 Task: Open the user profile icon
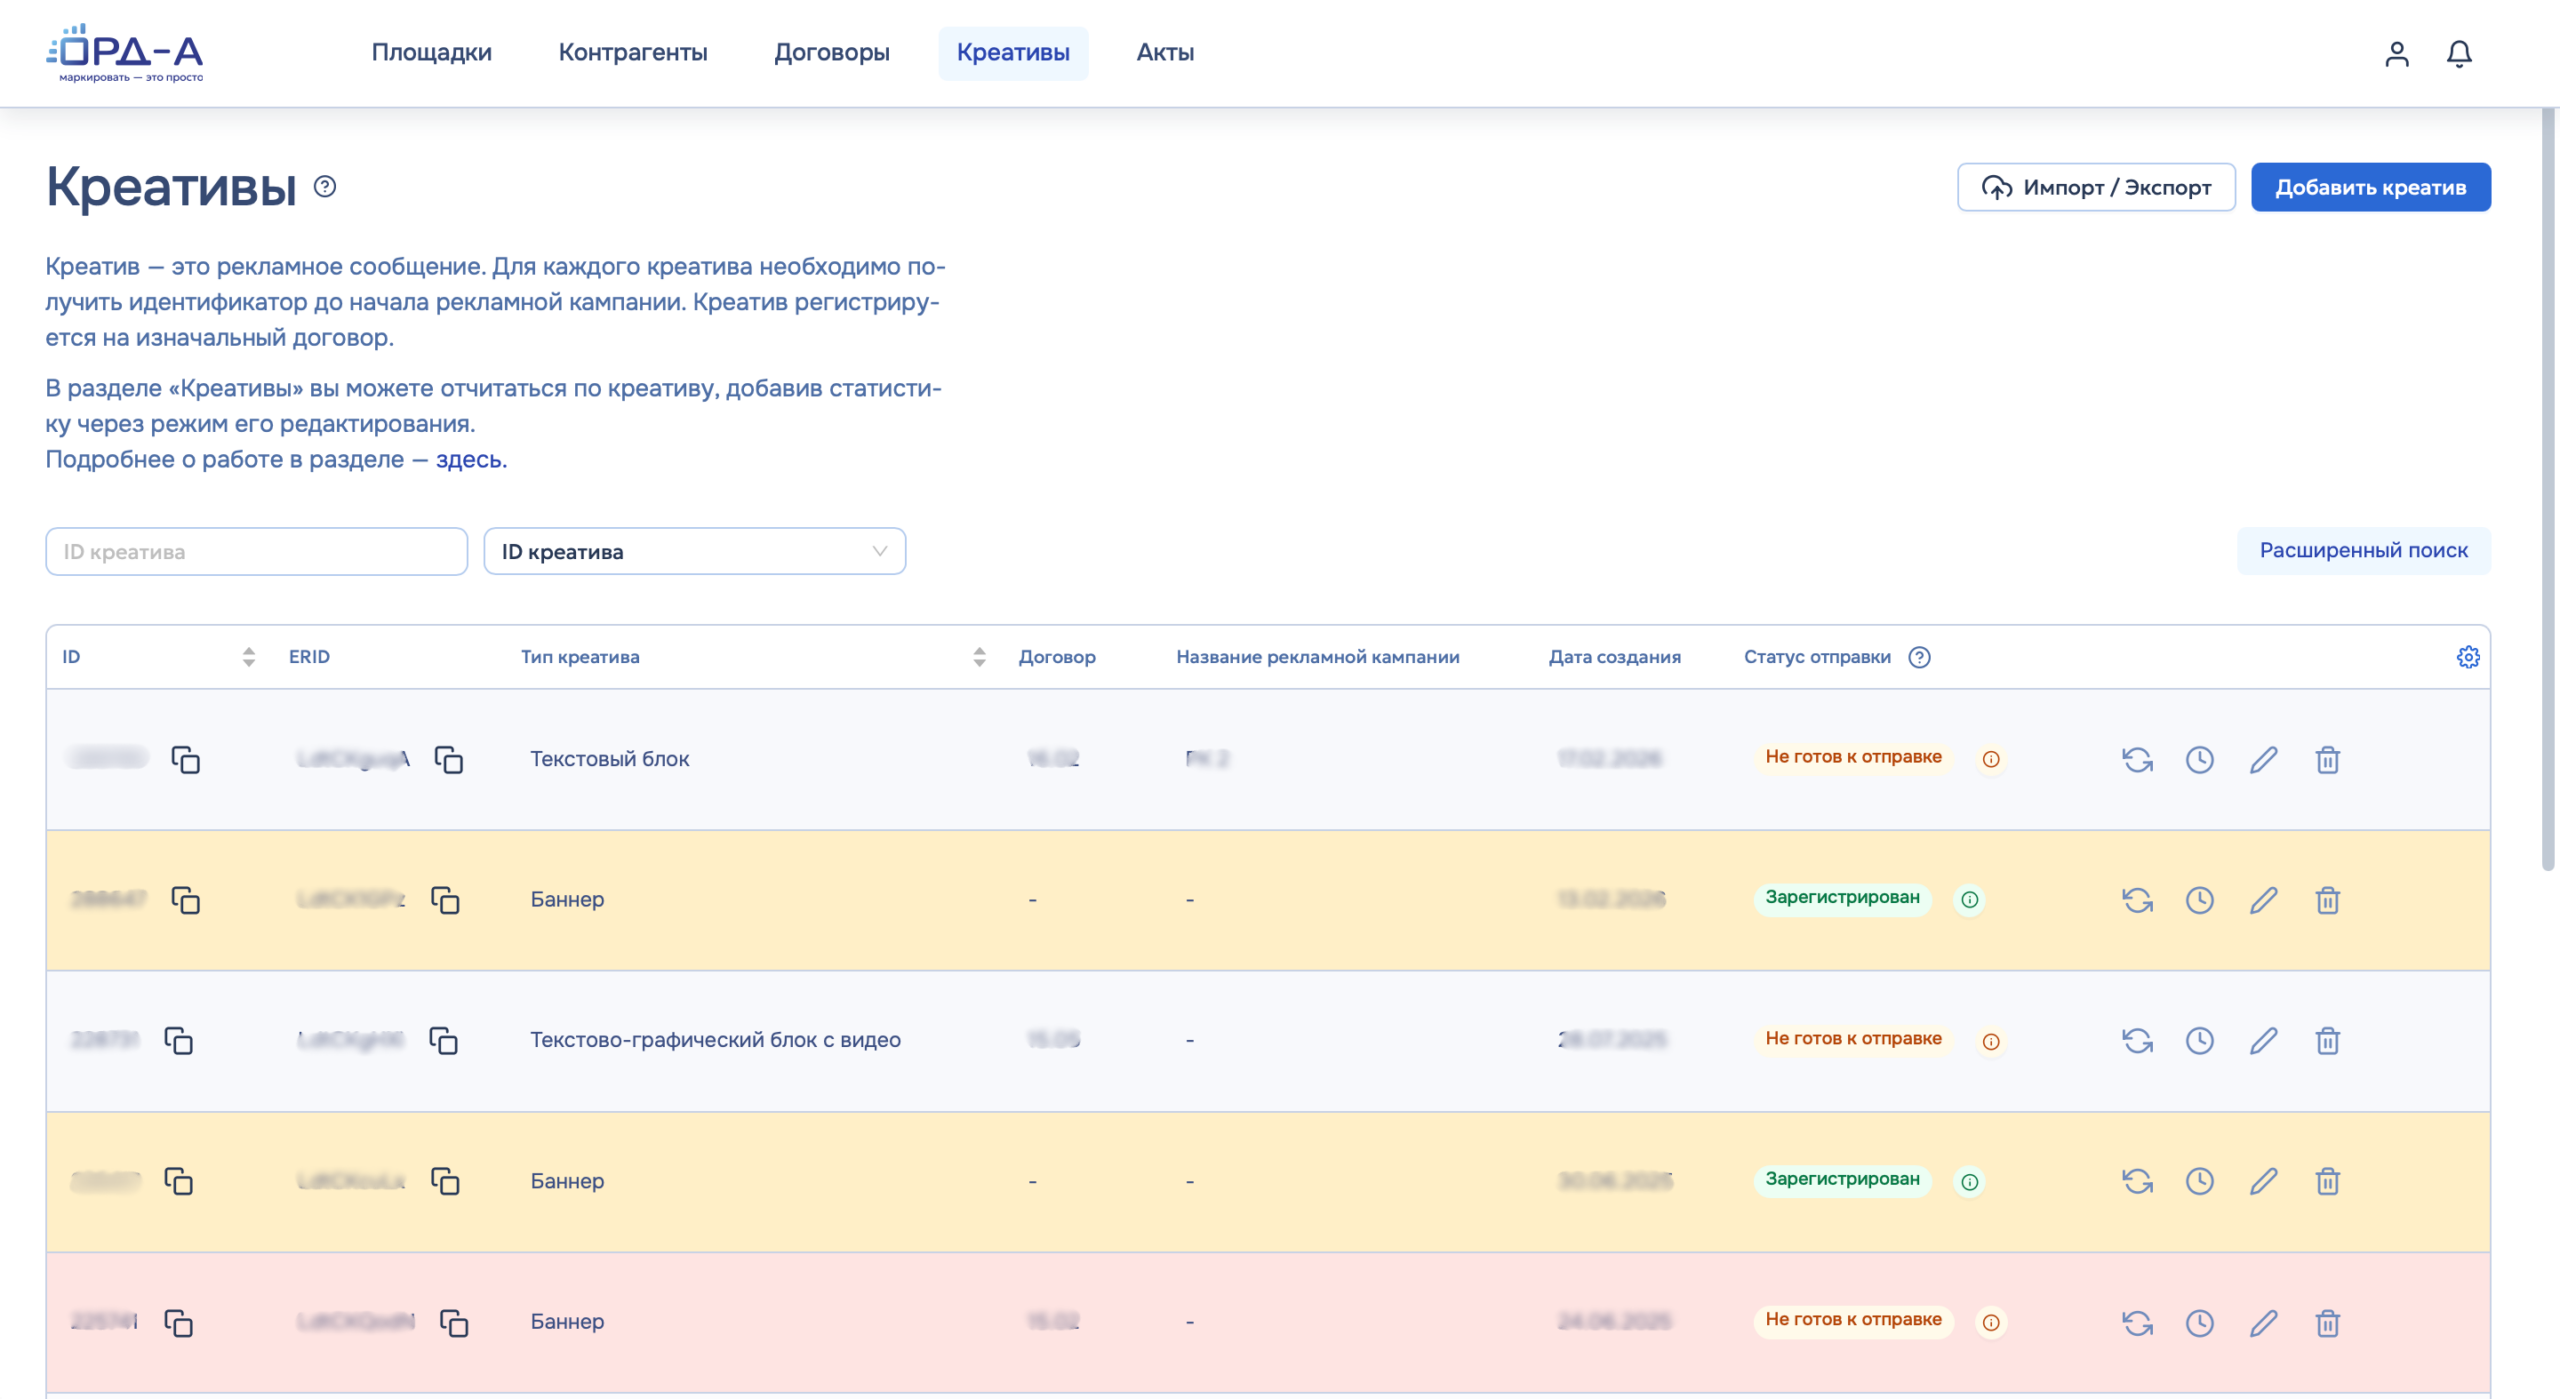2396,53
